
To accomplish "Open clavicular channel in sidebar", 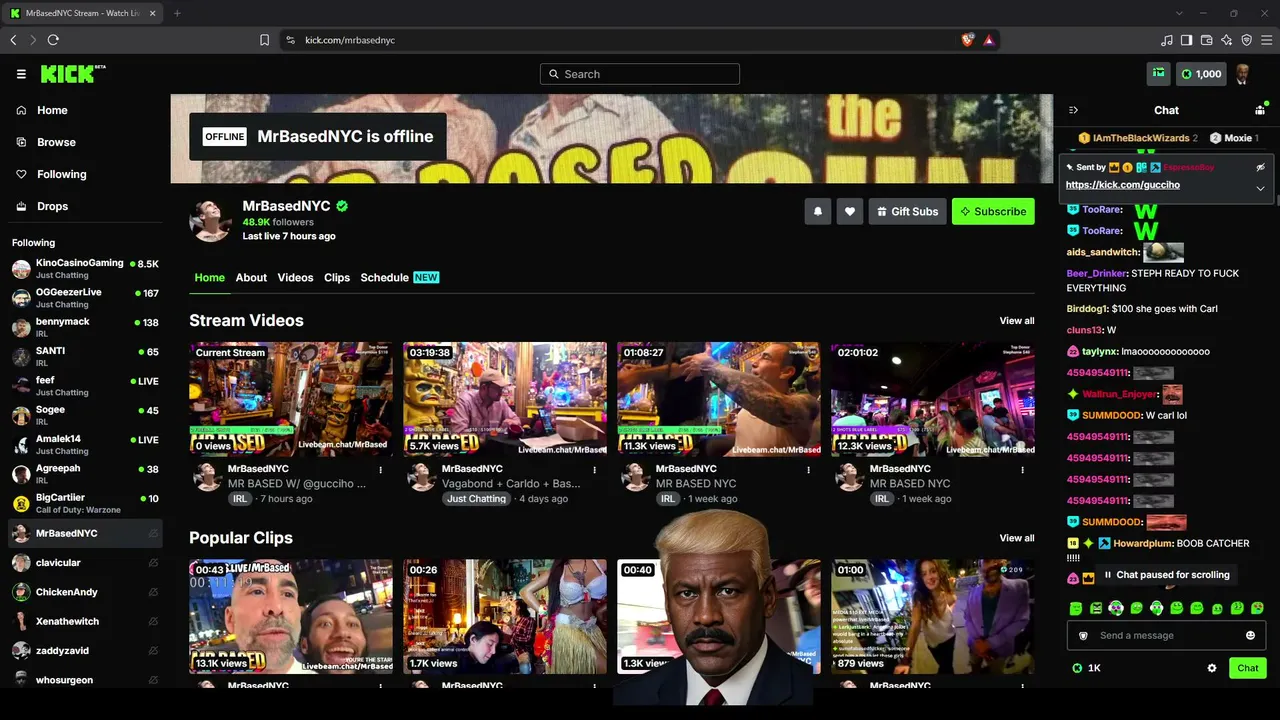I will (84, 563).
